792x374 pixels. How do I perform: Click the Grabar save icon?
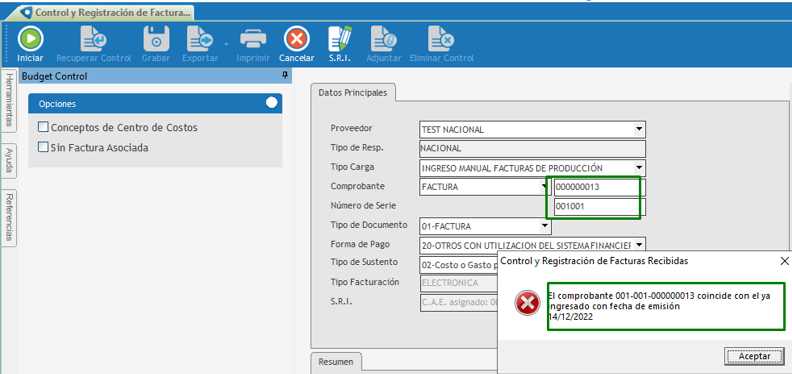156,39
